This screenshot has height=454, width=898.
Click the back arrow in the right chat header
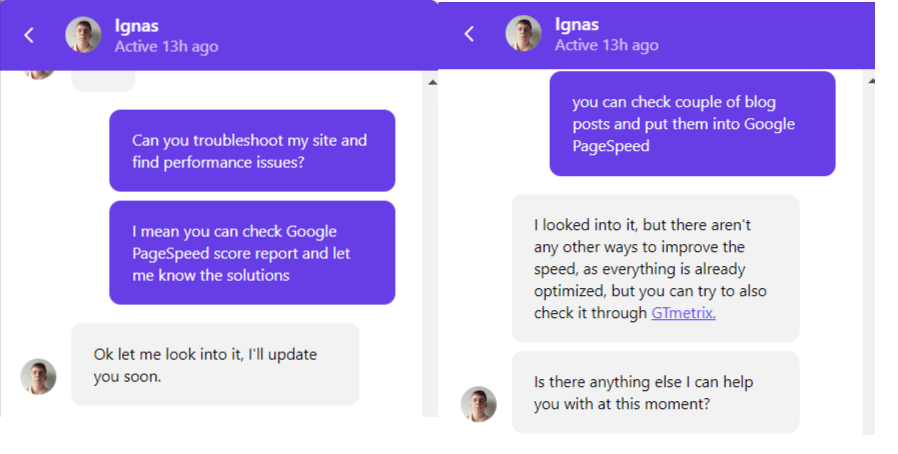click(469, 34)
